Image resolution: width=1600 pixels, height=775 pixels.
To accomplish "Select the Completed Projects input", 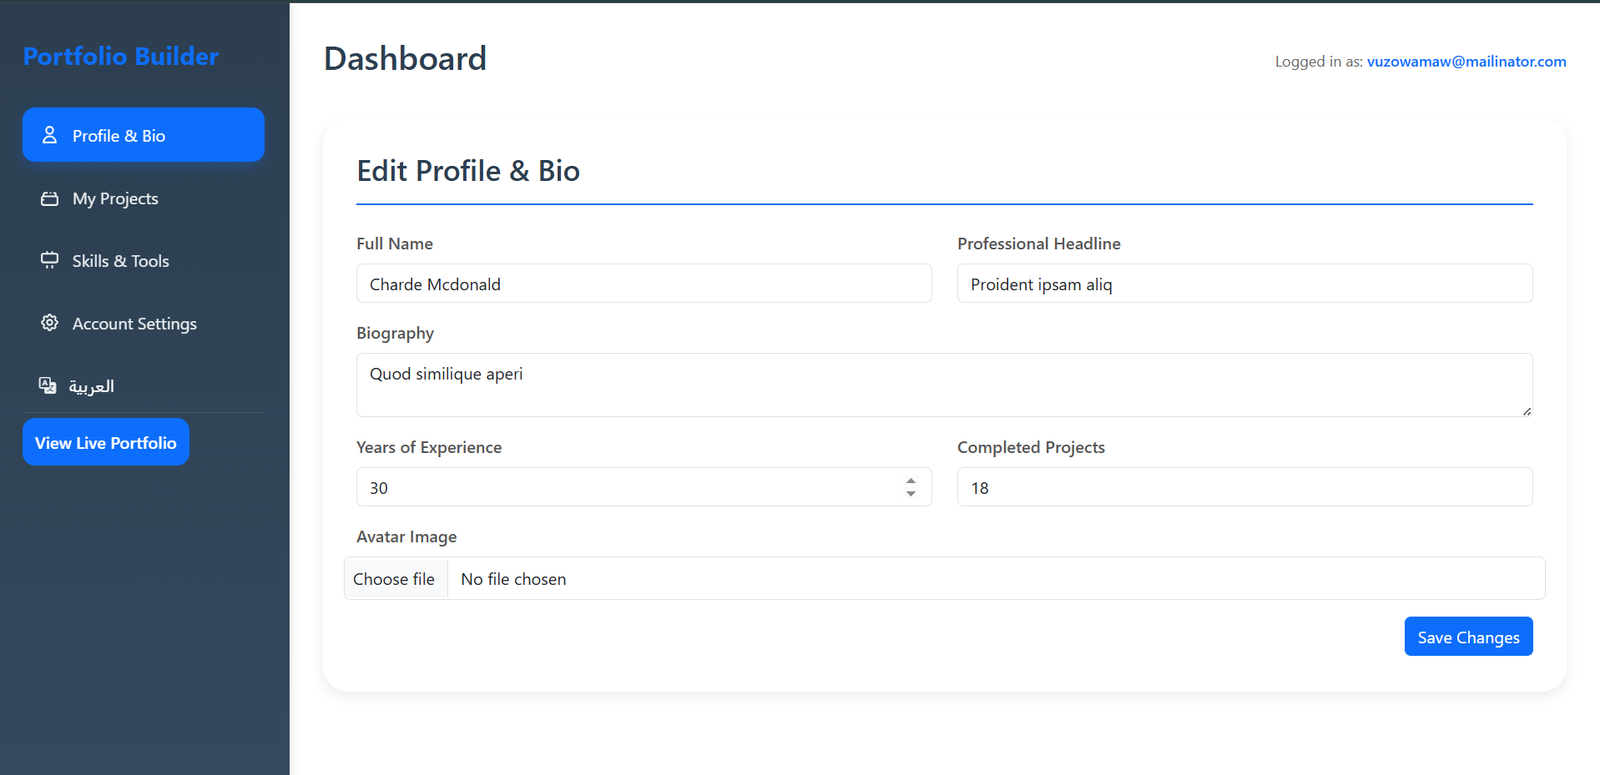I will 1244,488.
